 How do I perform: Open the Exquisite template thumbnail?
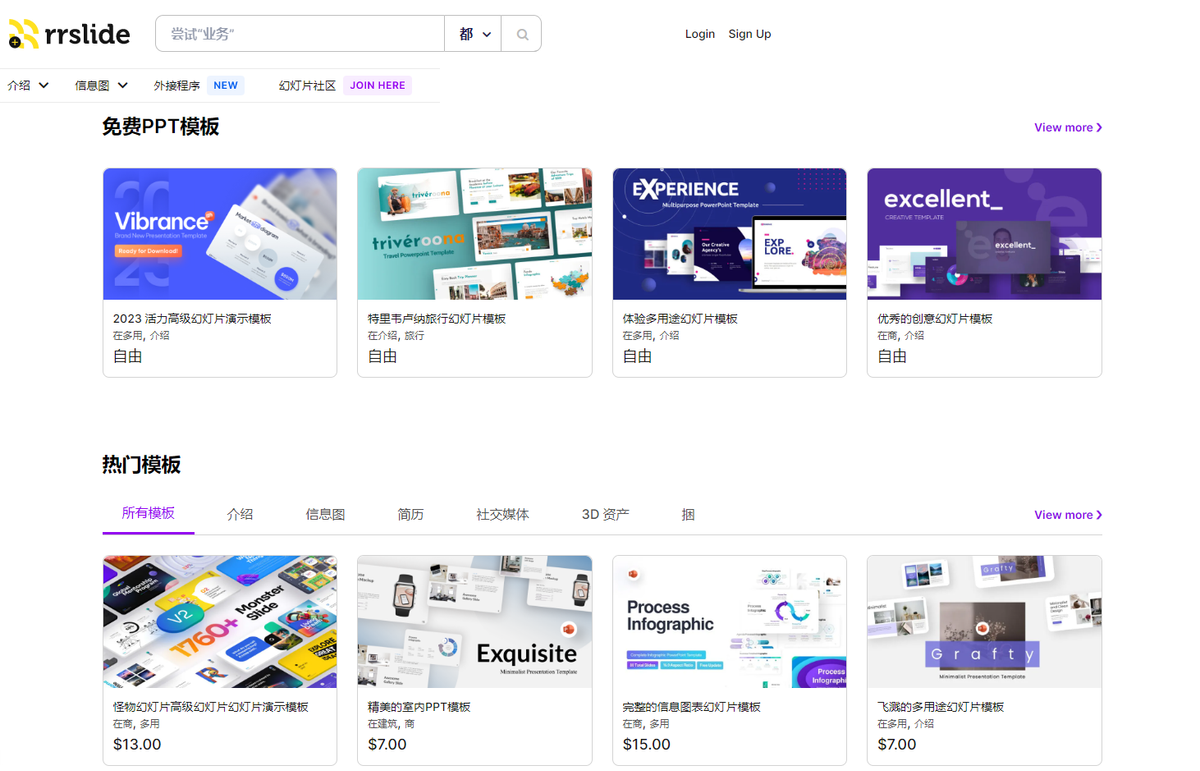[475, 622]
